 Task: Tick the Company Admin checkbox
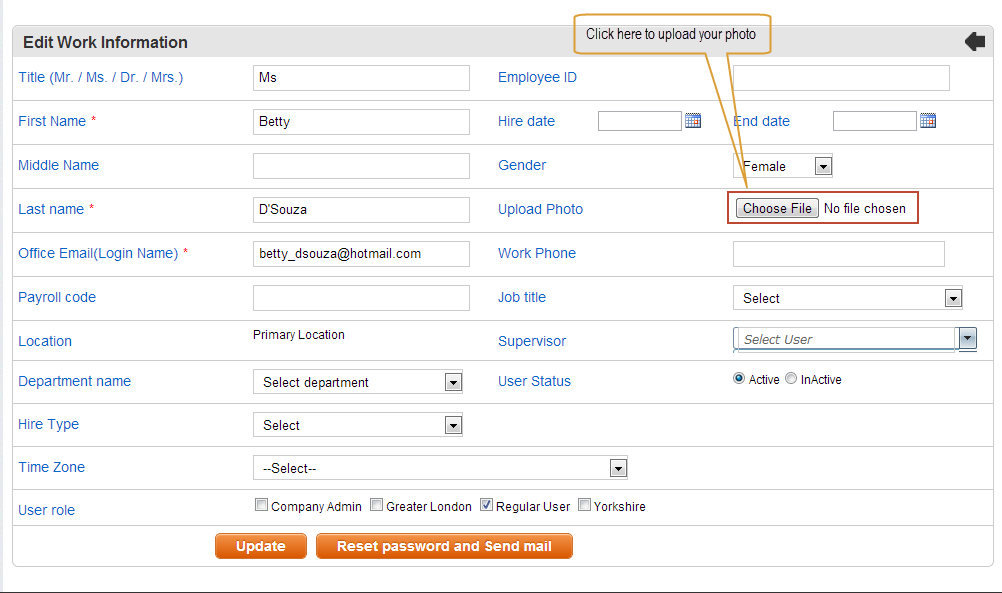(x=261, y=505)
